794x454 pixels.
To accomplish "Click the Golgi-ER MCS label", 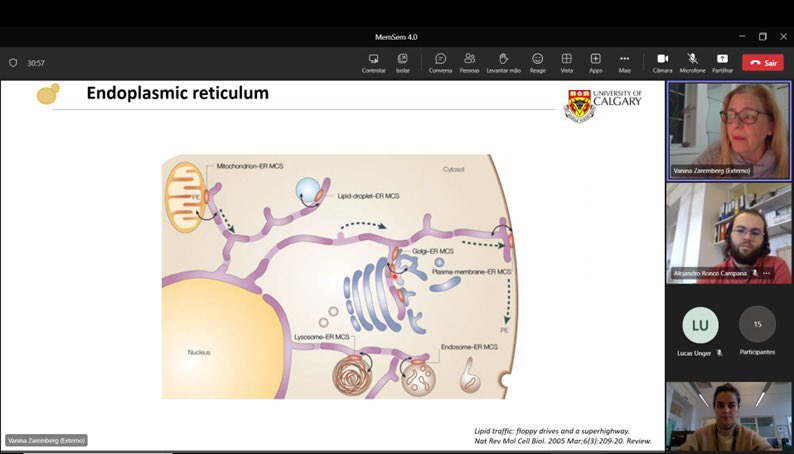I will 432,251.
